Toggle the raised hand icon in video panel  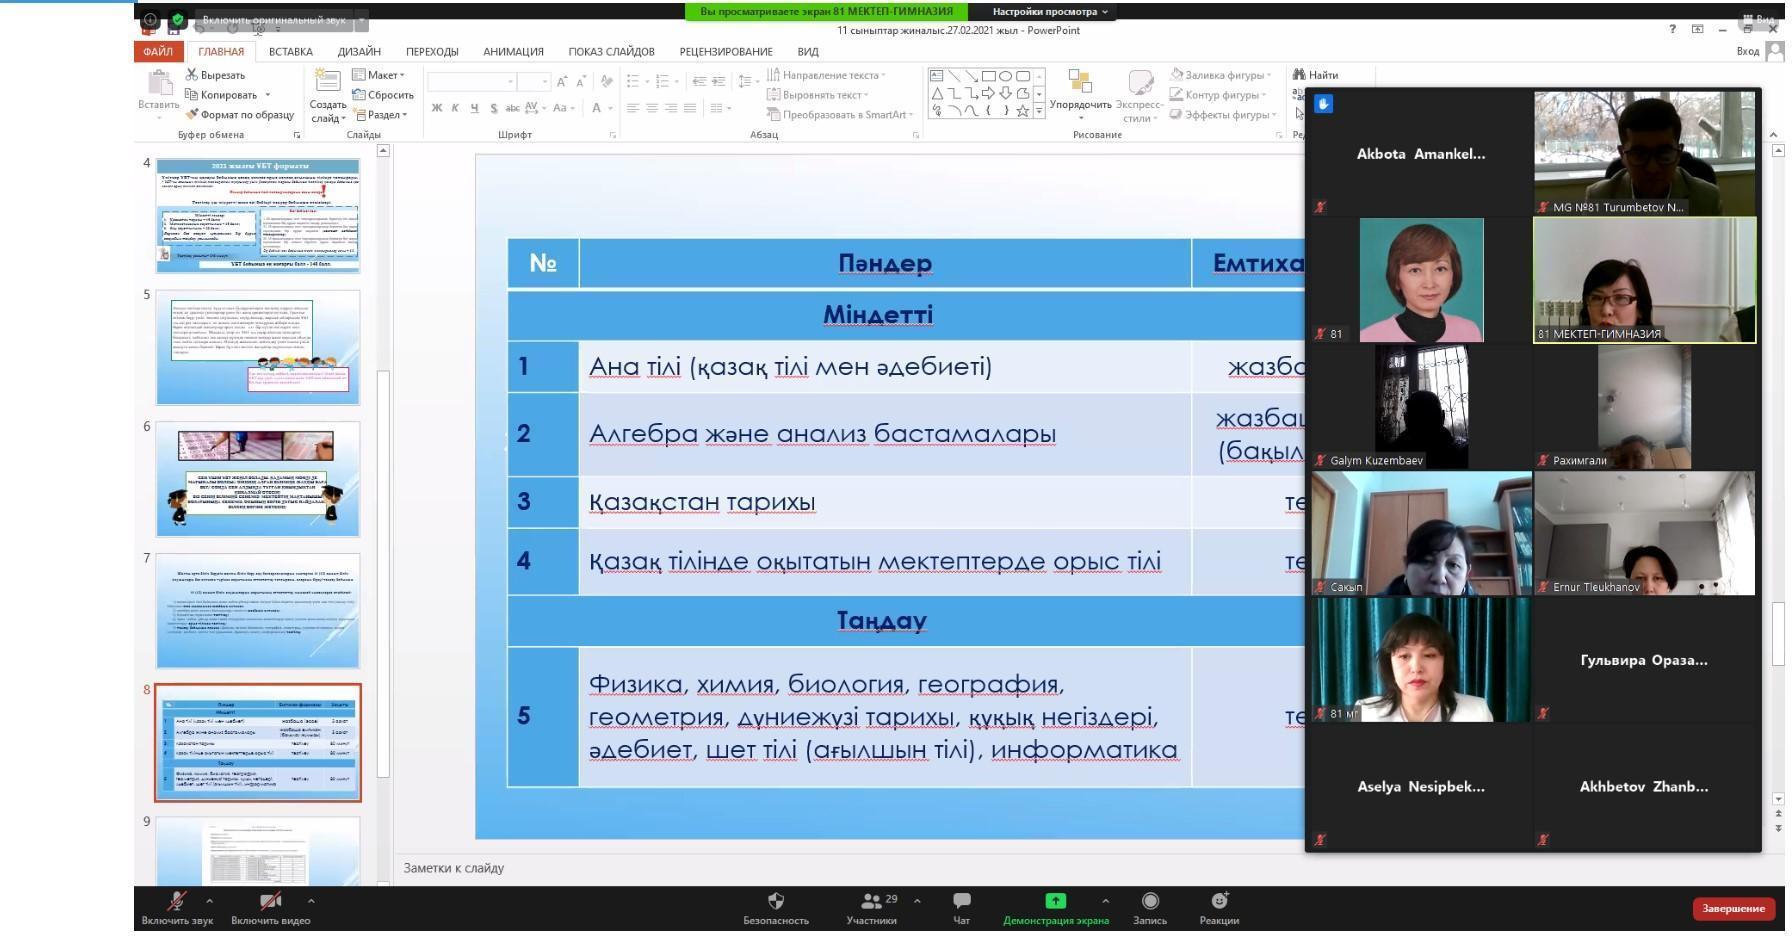pos(1323,104)
